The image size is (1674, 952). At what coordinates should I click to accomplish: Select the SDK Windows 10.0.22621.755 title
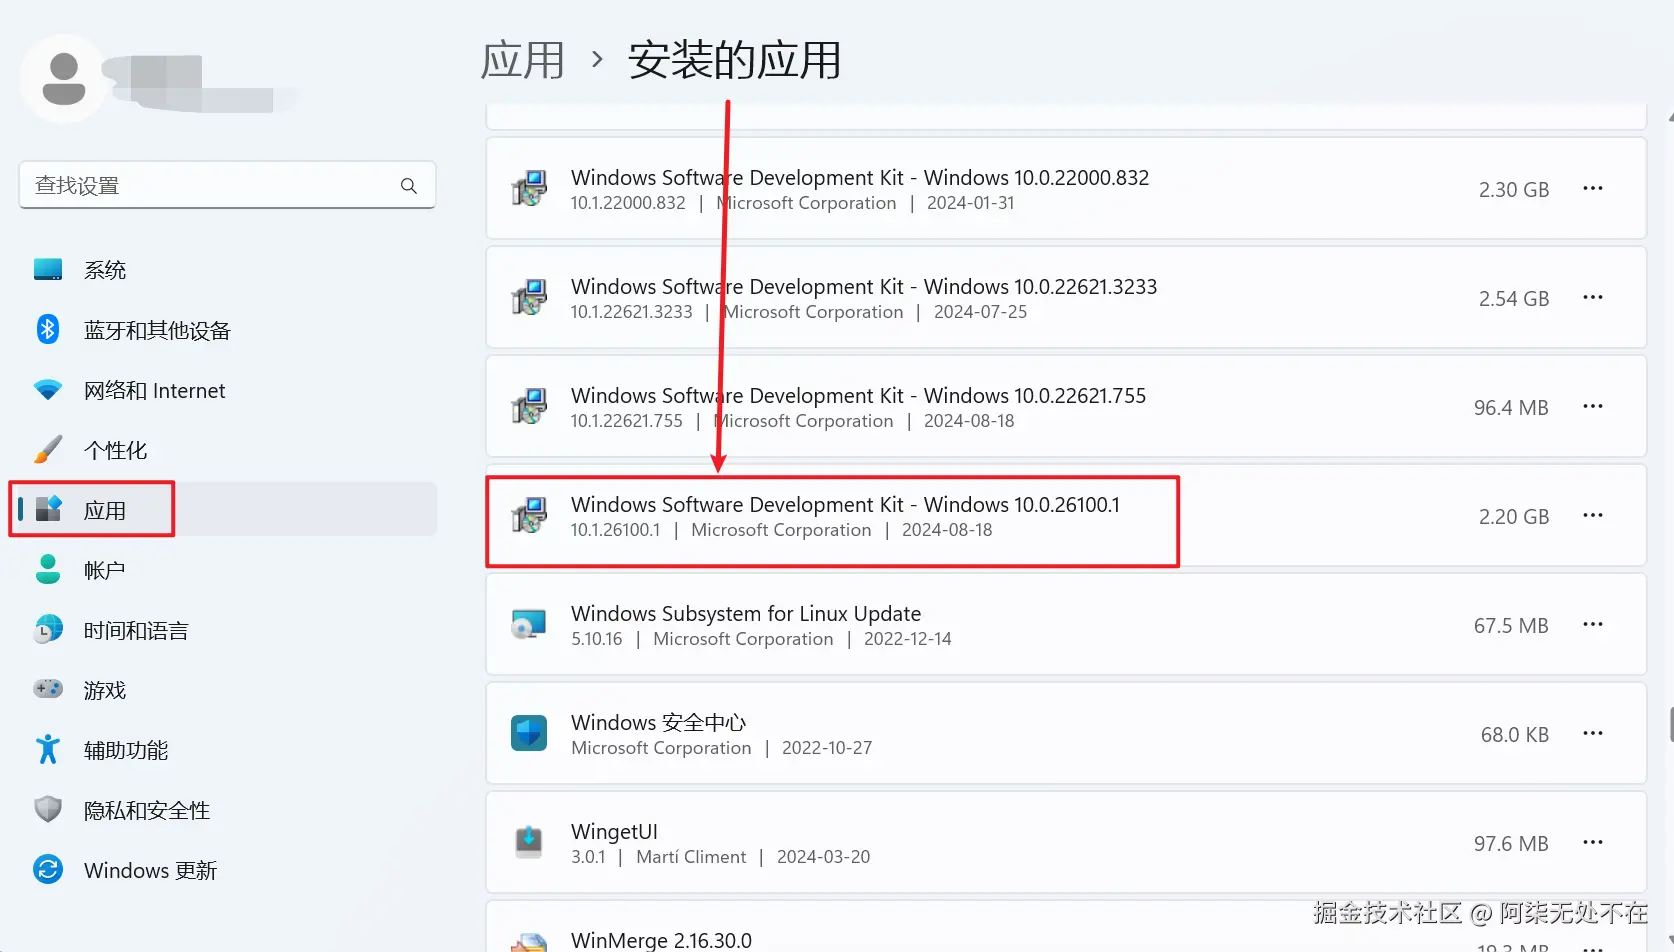click(858, 395)
